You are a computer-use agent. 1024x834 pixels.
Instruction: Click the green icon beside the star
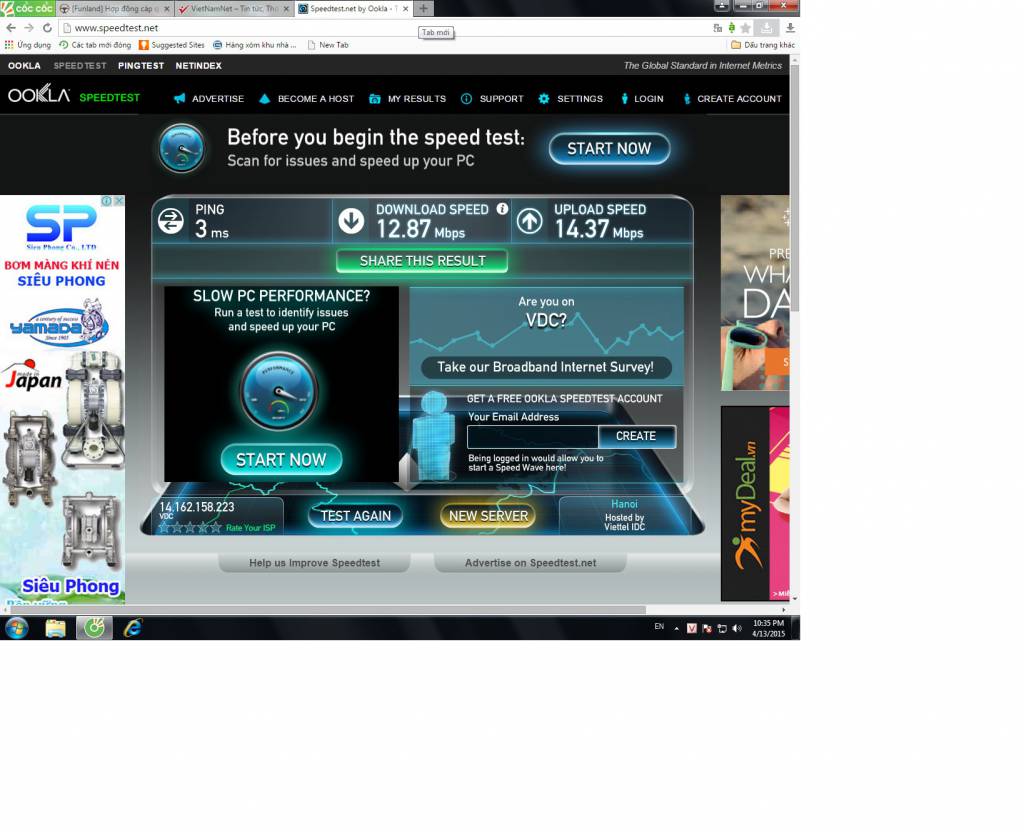click(731, 27)
